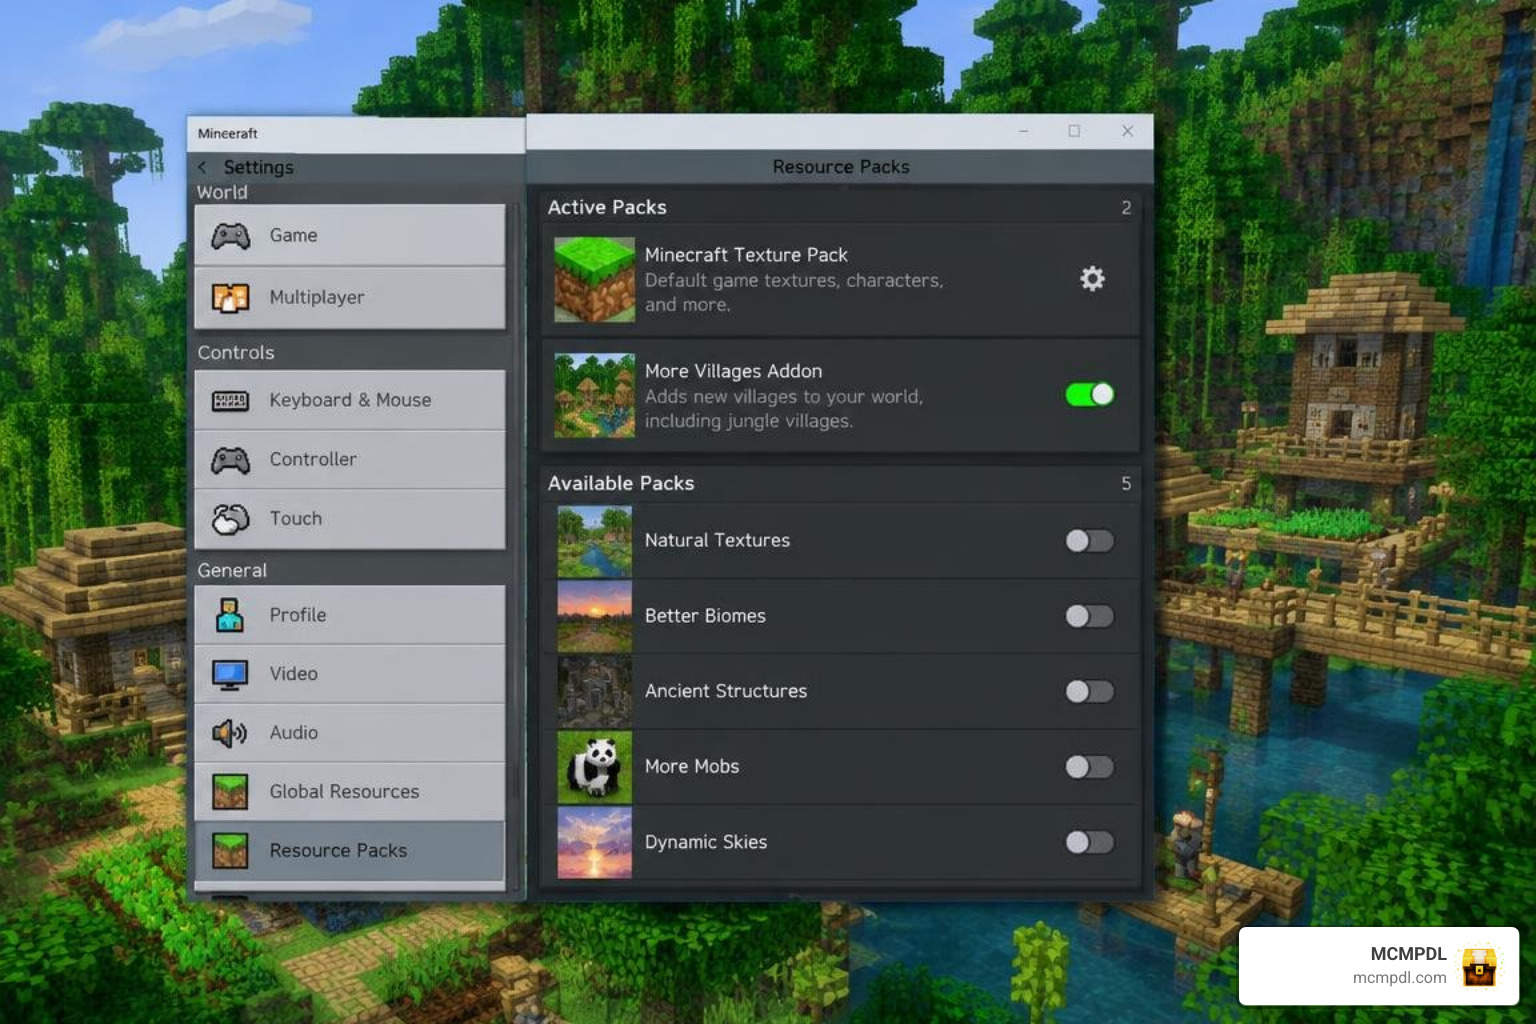Click the Profile character icon
Screen dimensions: 1536x1024
pyautogui.click(x=230, y=615)
